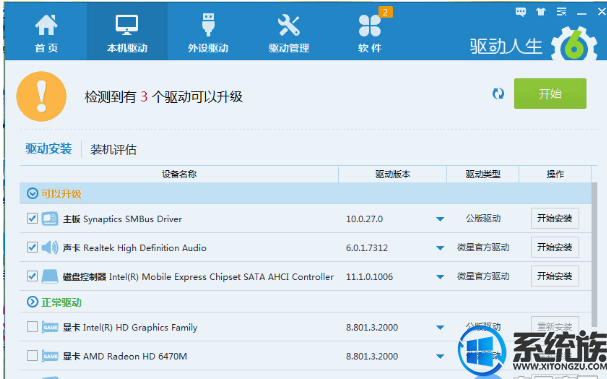Viewport: 607px width, 379px height.
Task: Open version dropdown for Synaptics SMBus Driver
Action: (440, 219)
